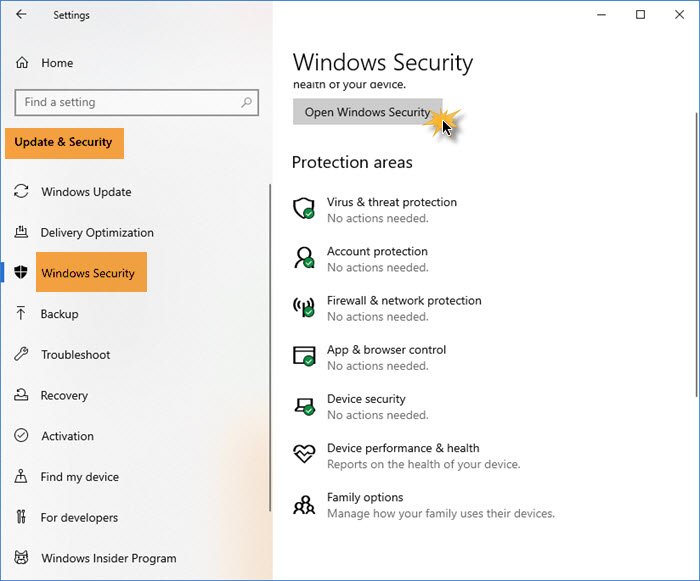Click the Windows Update sync arrows icon
The image size is (700, 581).
coord(21,191)
